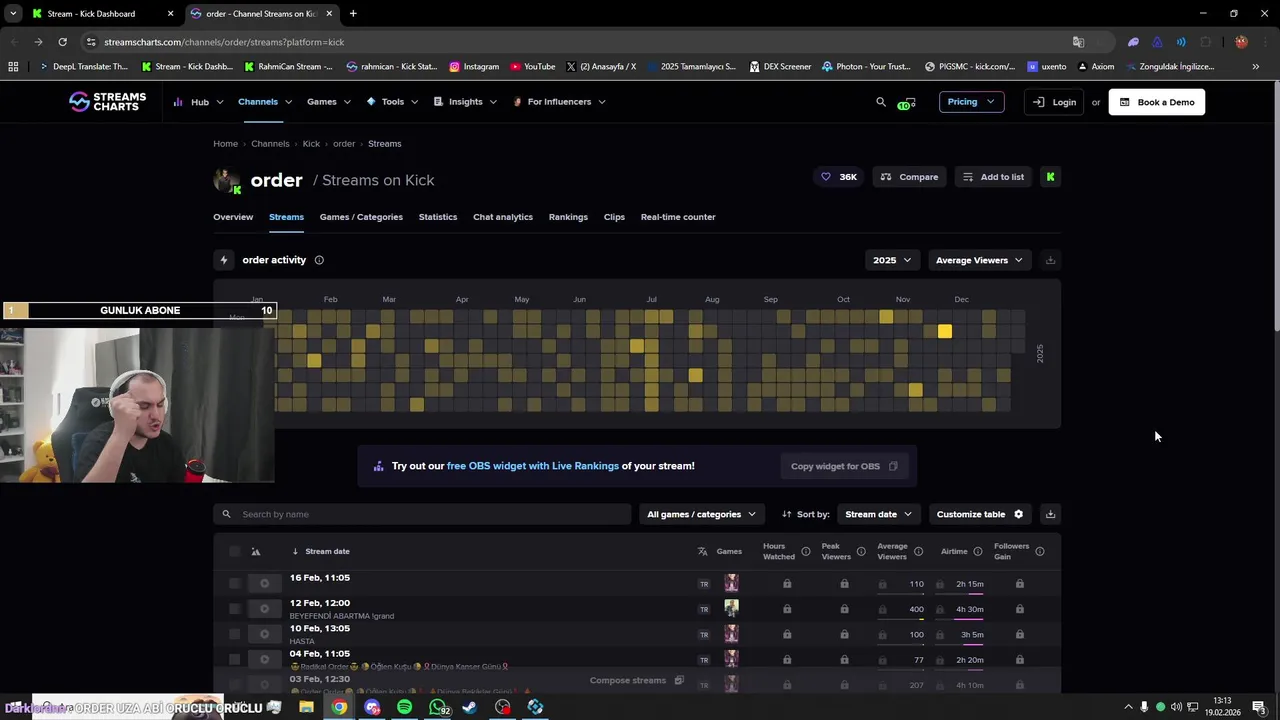
Task: Click the Customize table button
Action: (980, 514)
